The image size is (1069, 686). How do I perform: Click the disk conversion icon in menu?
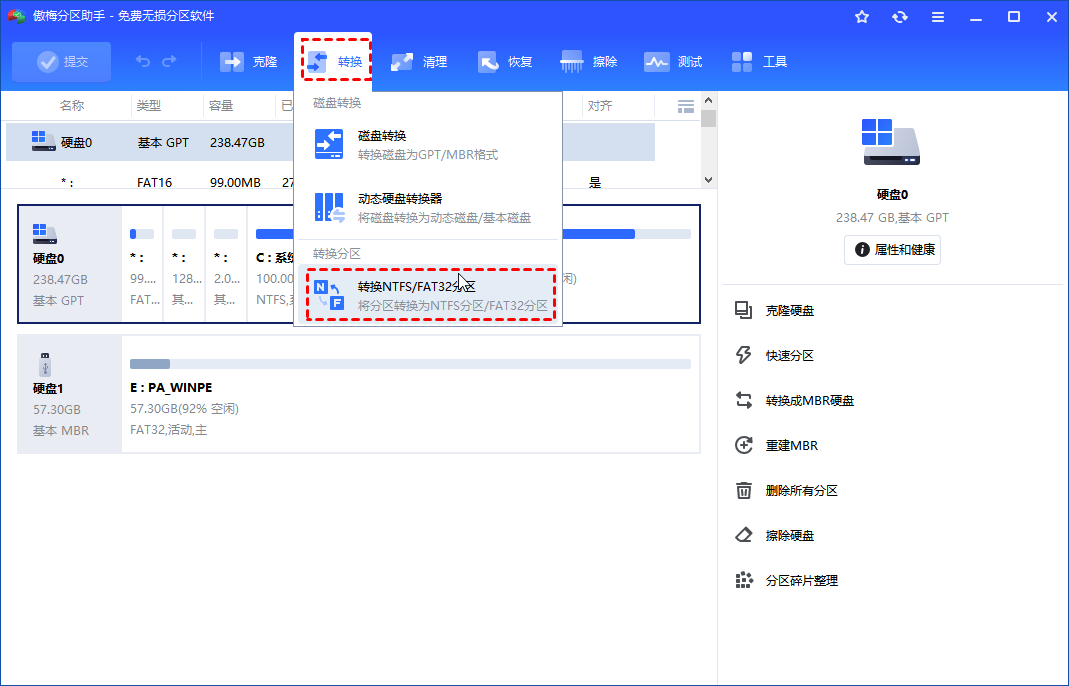pos(329,145)
